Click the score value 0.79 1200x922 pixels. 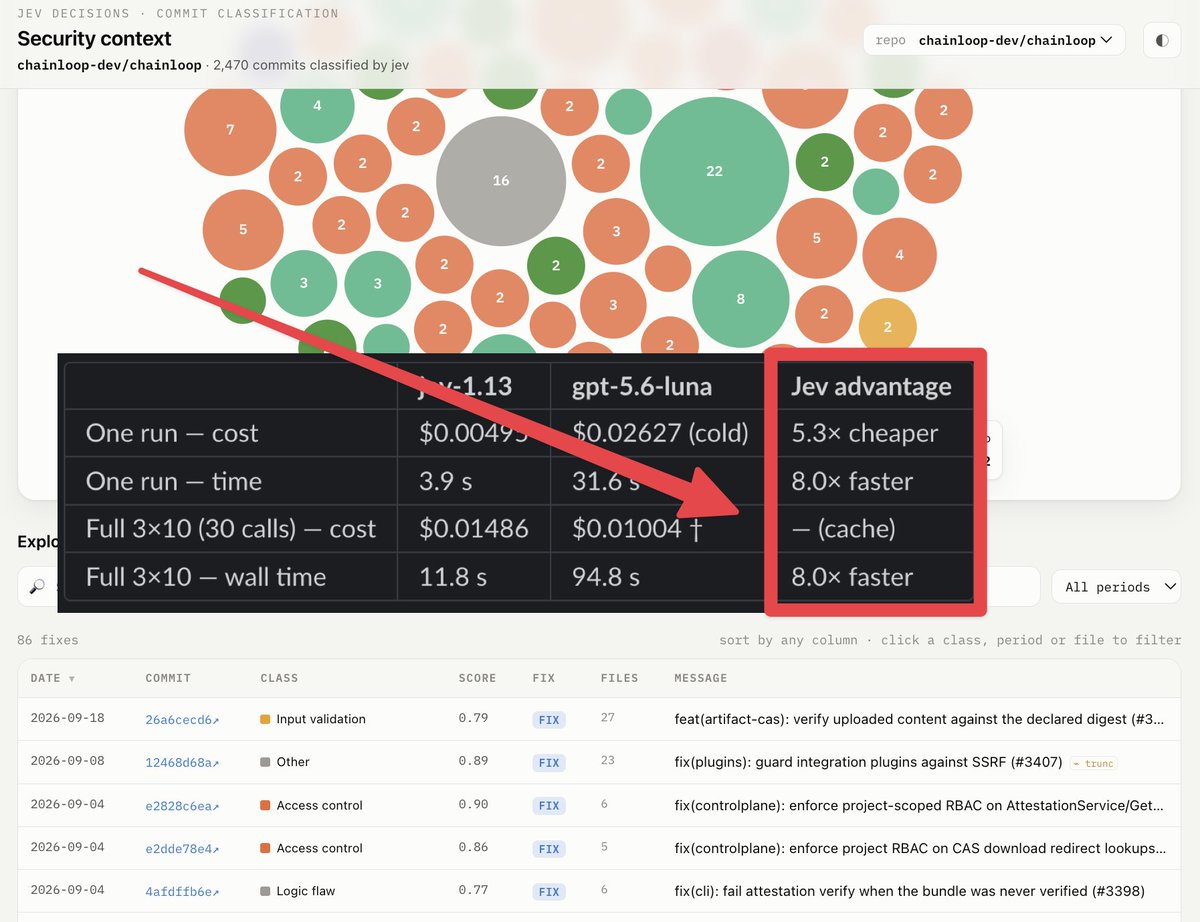(x=473, y=718)
